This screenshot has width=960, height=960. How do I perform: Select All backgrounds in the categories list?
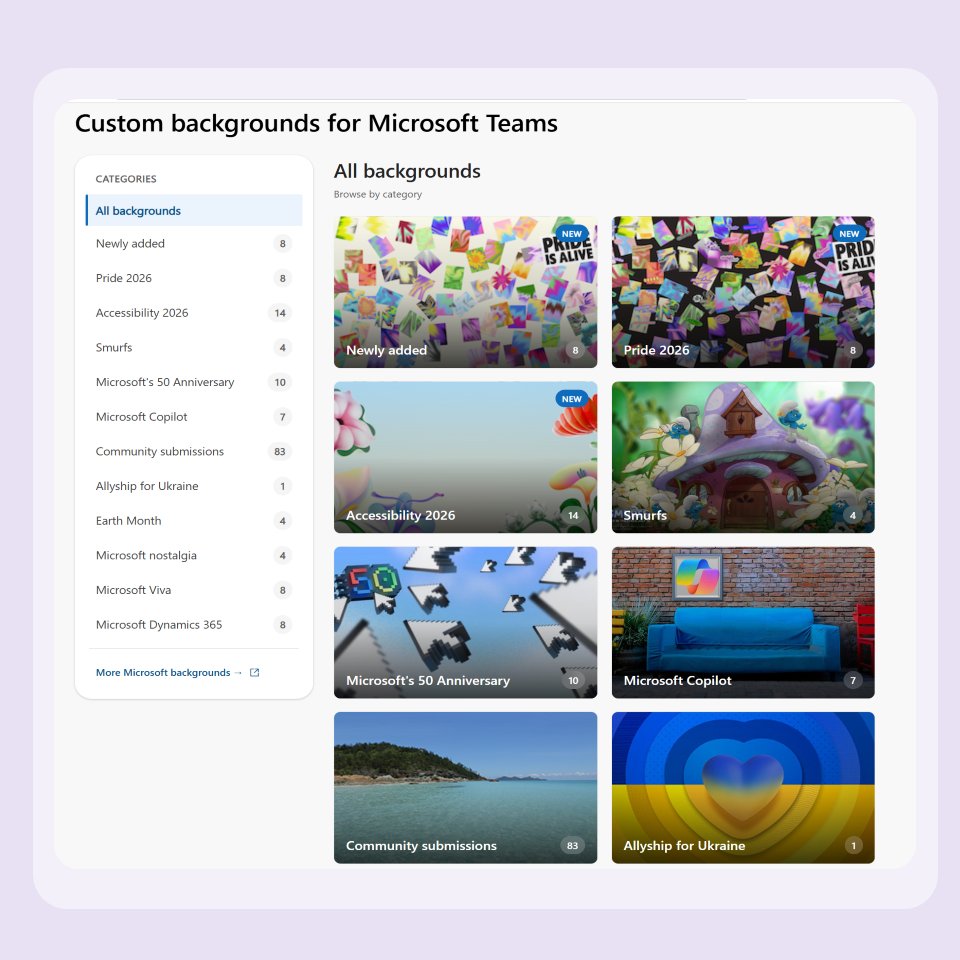click(194, 211)
